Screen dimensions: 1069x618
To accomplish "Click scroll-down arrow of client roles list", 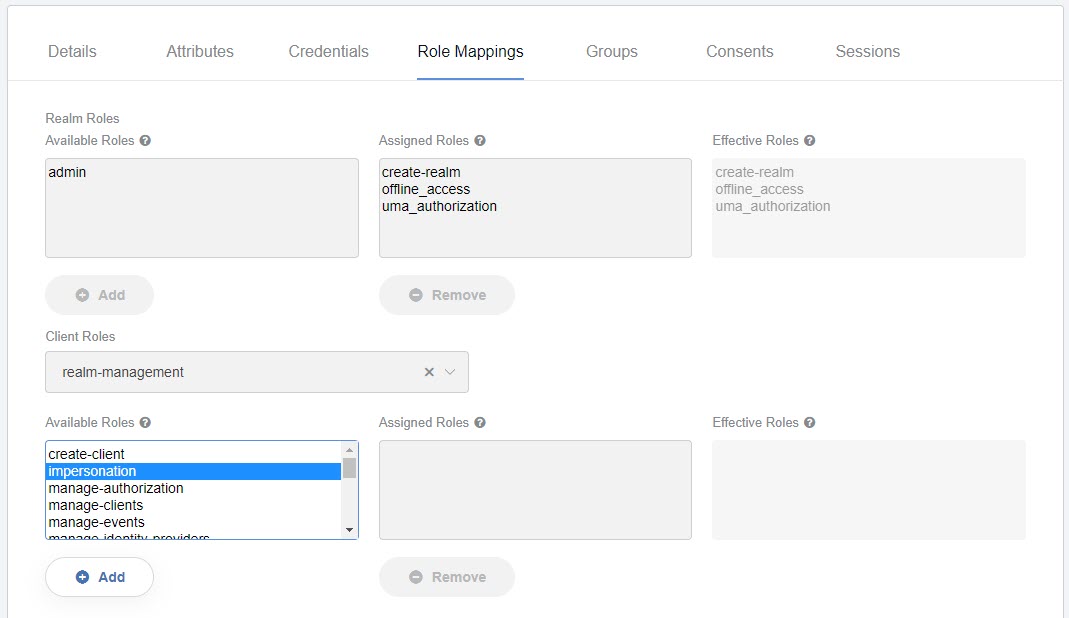I will (x=349, y=530).
